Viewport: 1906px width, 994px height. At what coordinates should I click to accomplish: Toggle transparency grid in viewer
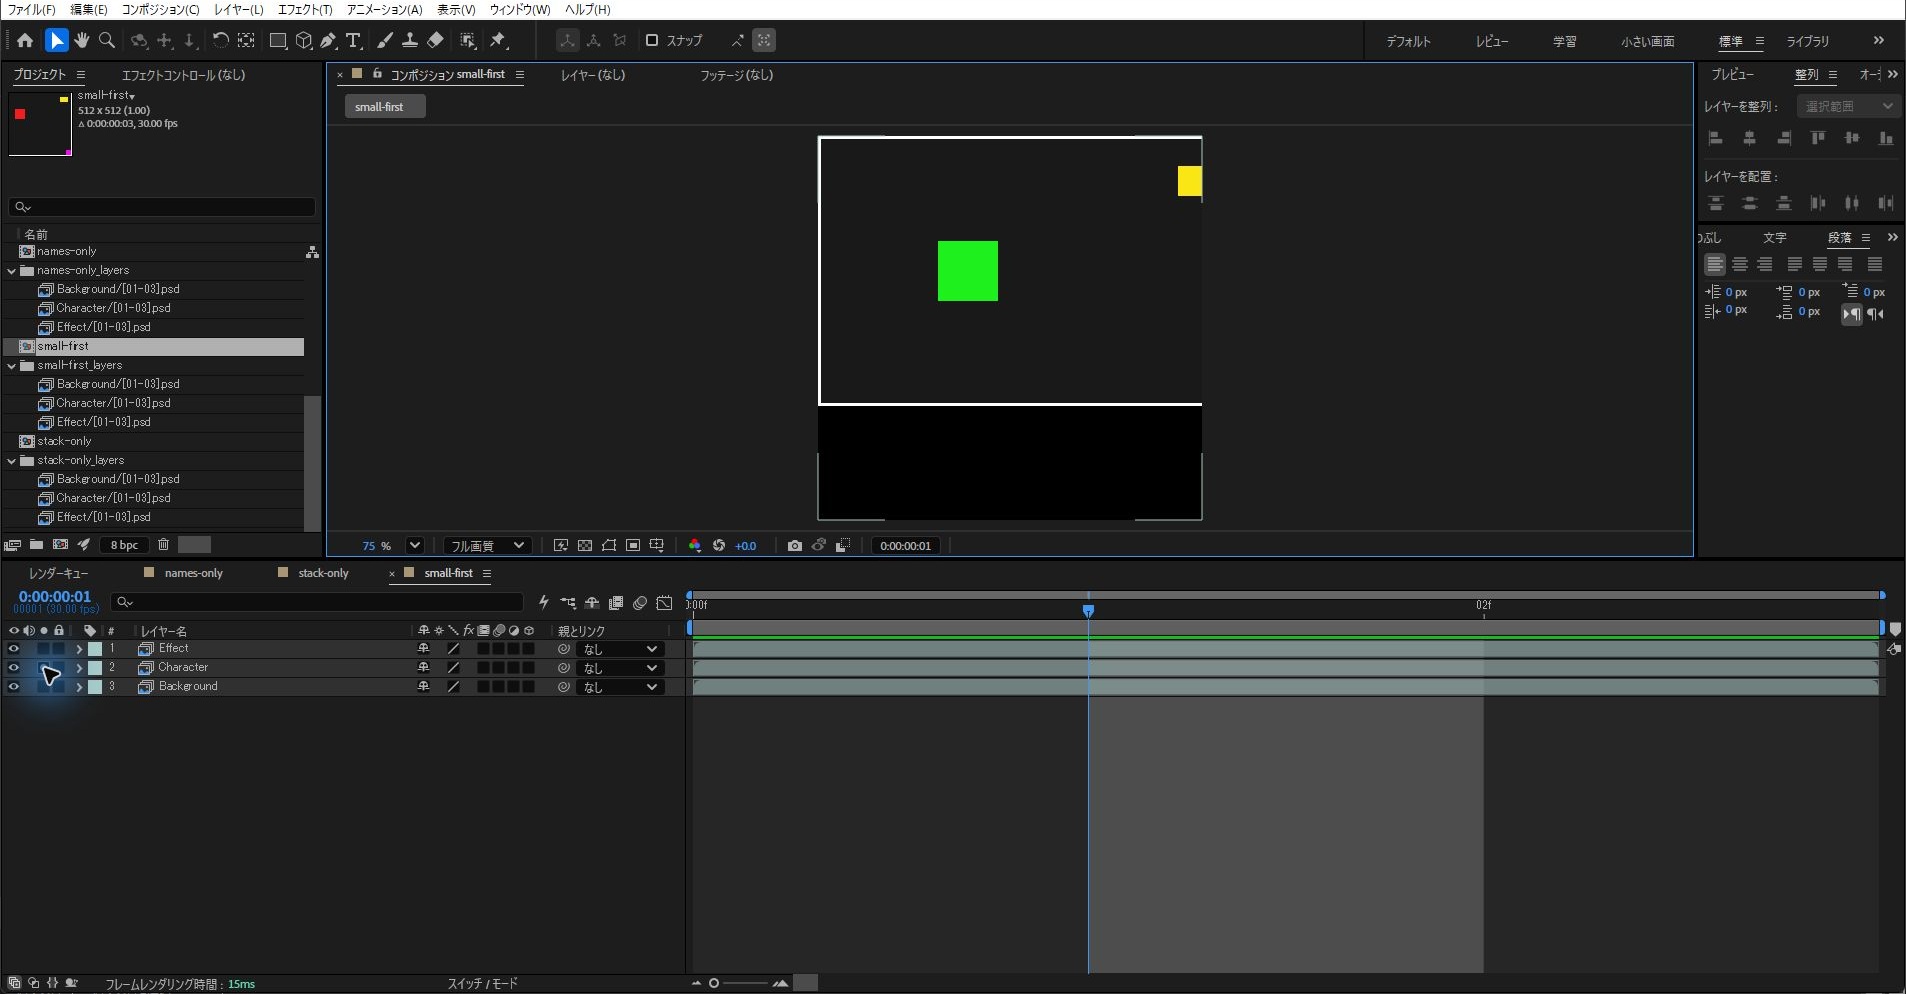click(x=585, y=546)
